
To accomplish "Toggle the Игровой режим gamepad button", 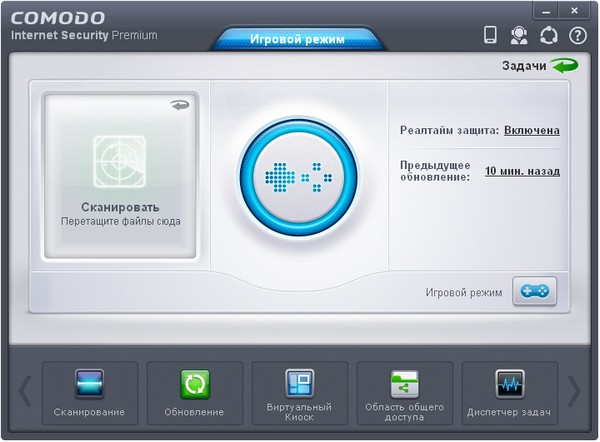I will [x=535, y=292].
